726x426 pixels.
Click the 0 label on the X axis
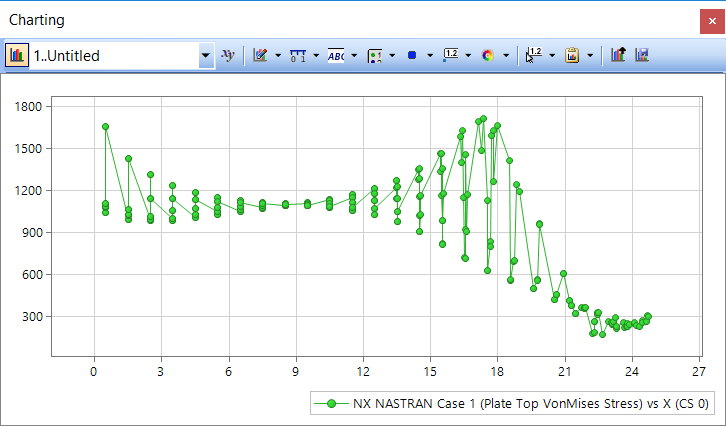tap(94, 371)
